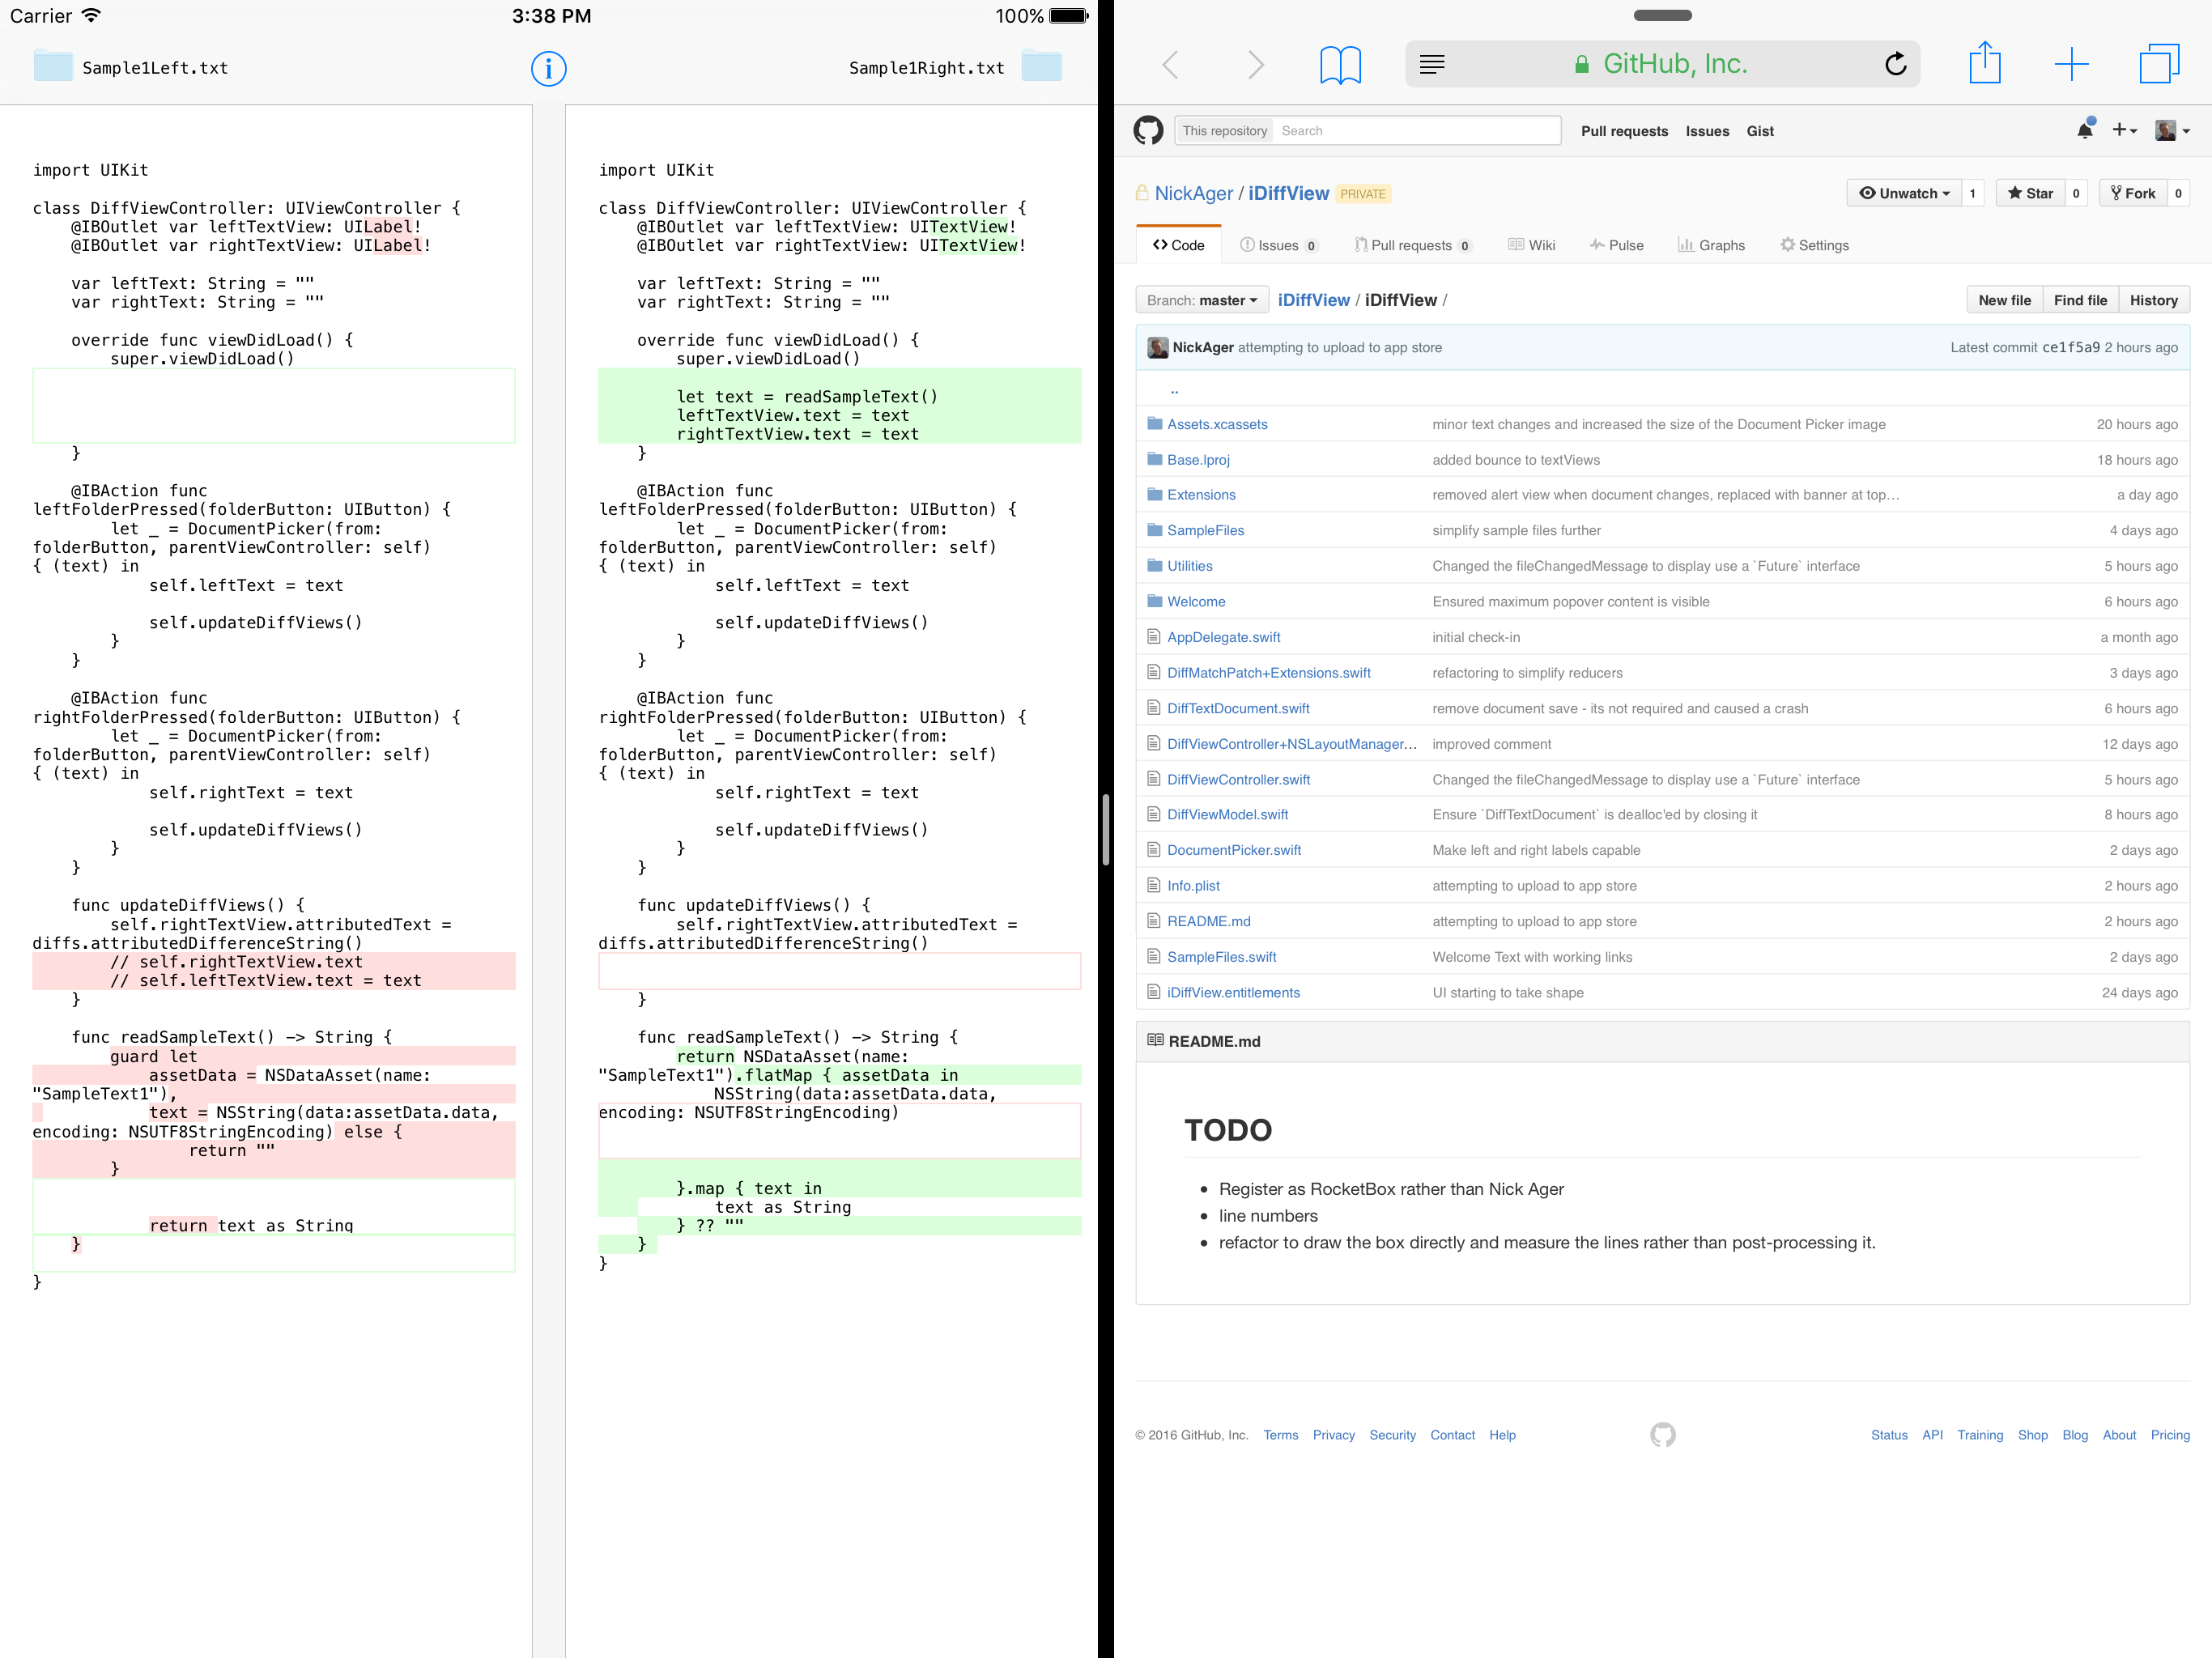The image size is (2212, 1658).
Task: Open DiffViewModel.swift file
Action: tap(1227, 815)
